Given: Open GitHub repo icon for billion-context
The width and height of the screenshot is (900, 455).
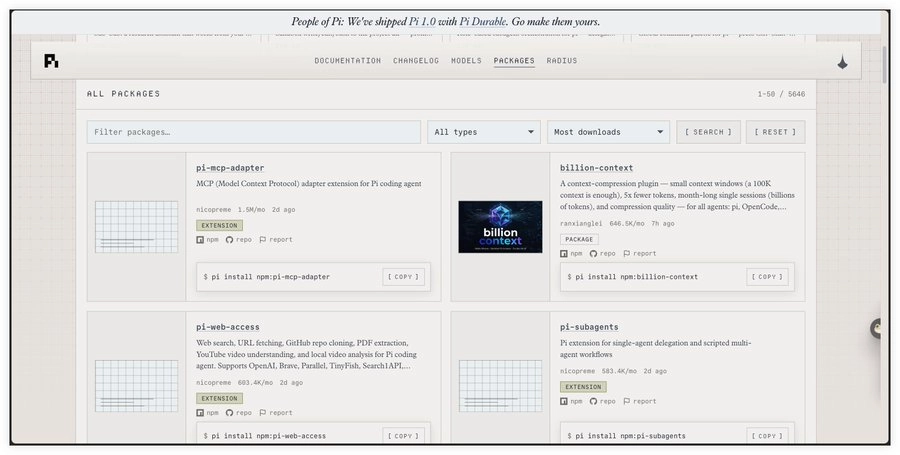Looking at the screenshot, I should coord(593,254).
